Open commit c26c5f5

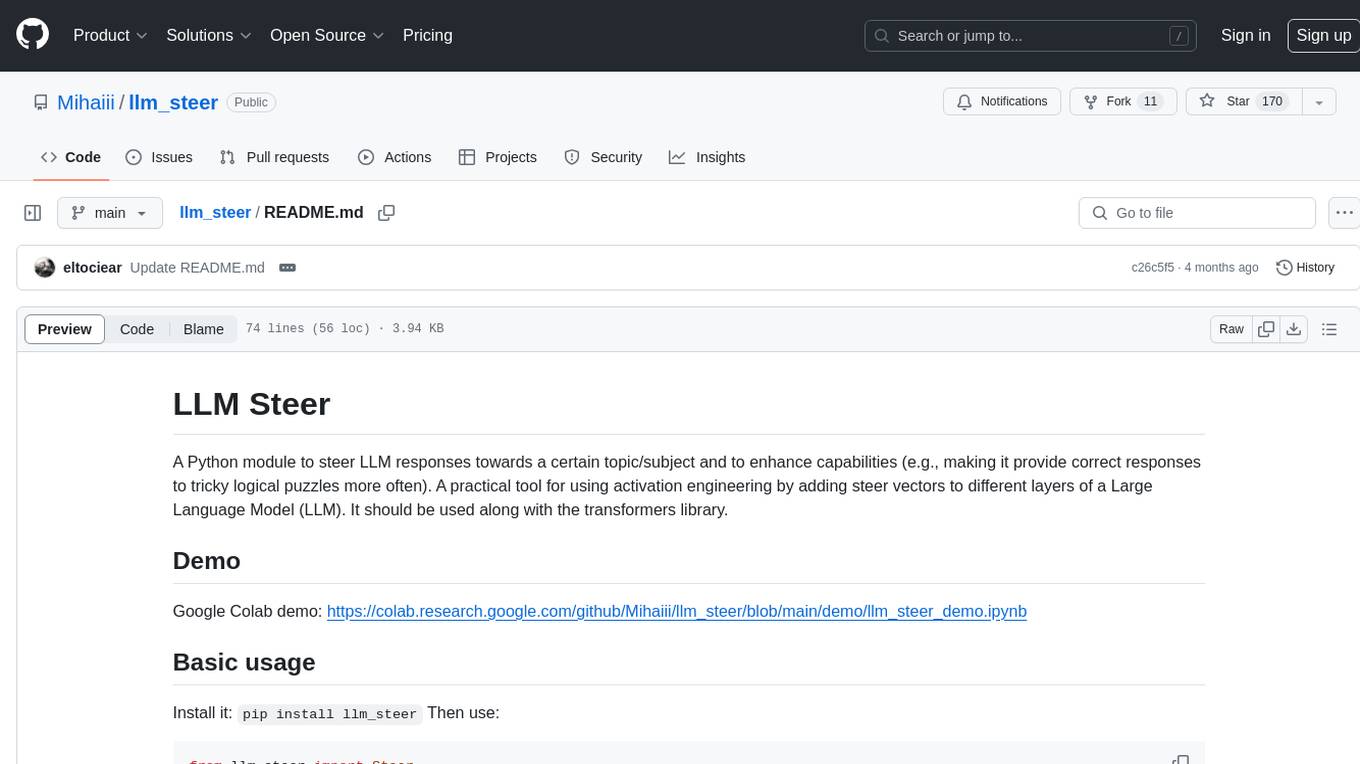pos(1153,268)
